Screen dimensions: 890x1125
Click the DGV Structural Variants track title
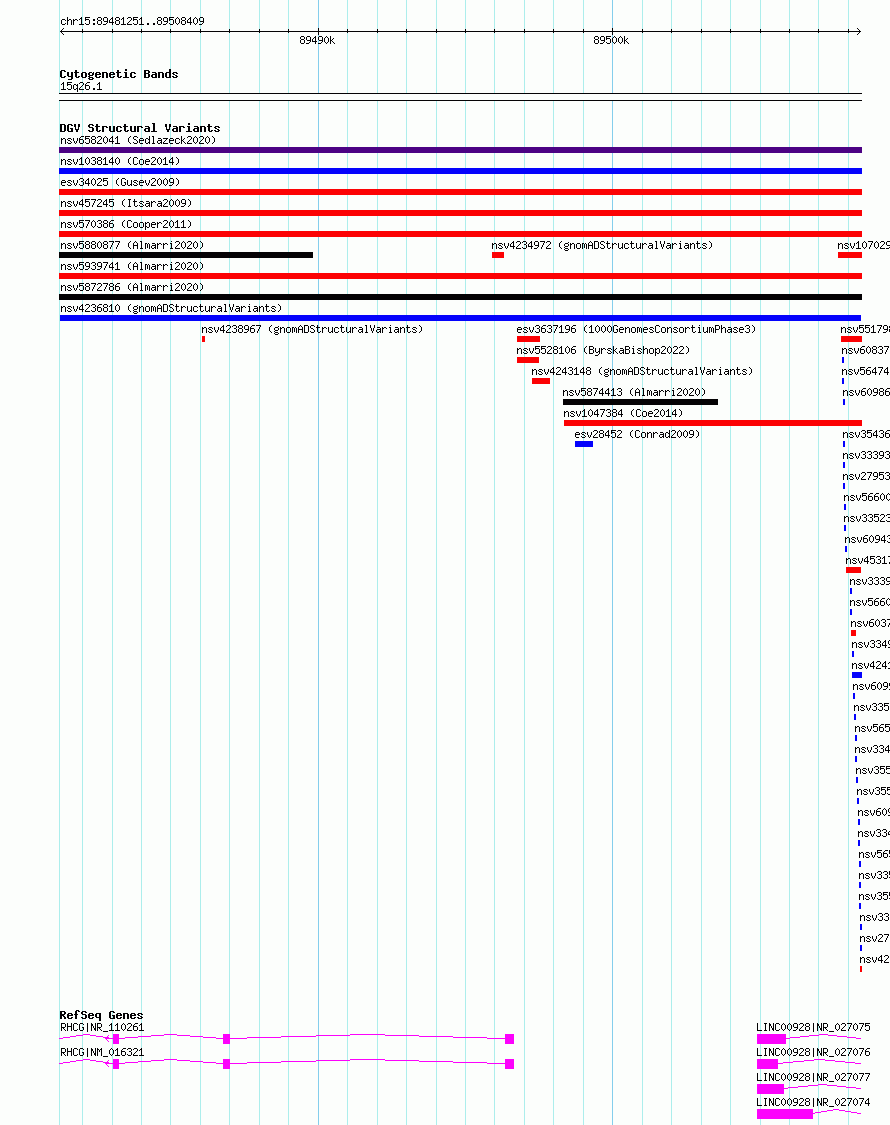(x=140, y=128)
